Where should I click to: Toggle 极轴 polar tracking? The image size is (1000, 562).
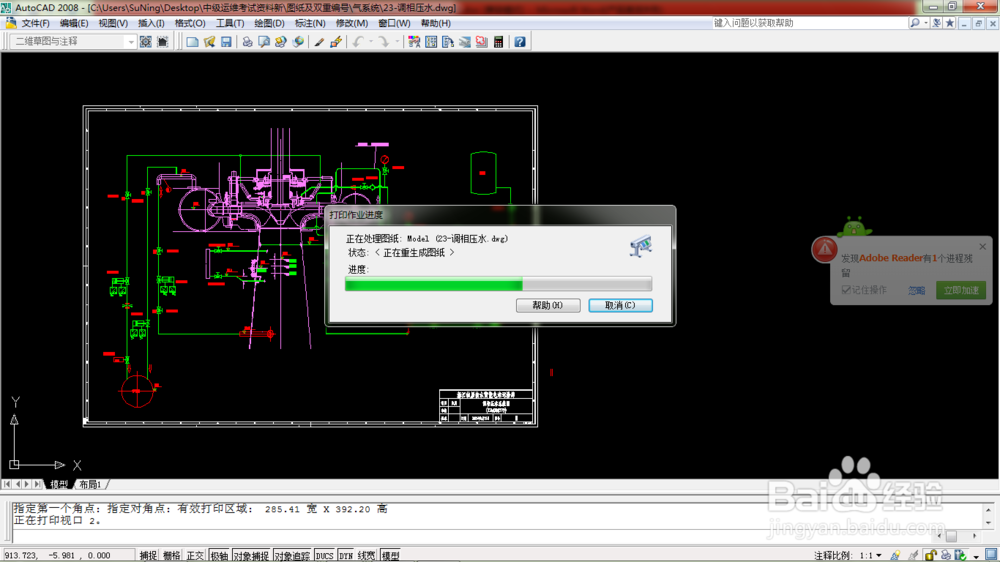pyautogui.click(x=219, y=556)
